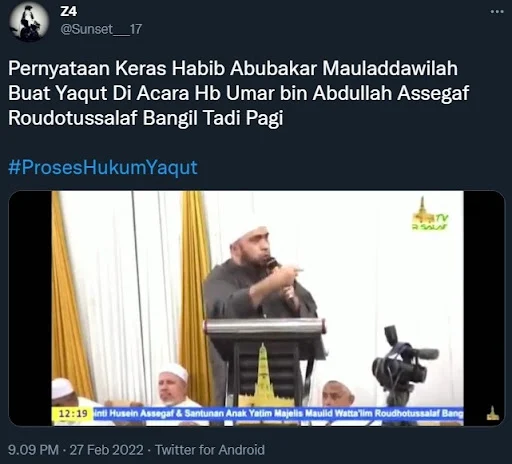Viewport: 512px width, 464px height.
Task: Click the blue scrolling ticker text bar
Action: tap(278, 414)
